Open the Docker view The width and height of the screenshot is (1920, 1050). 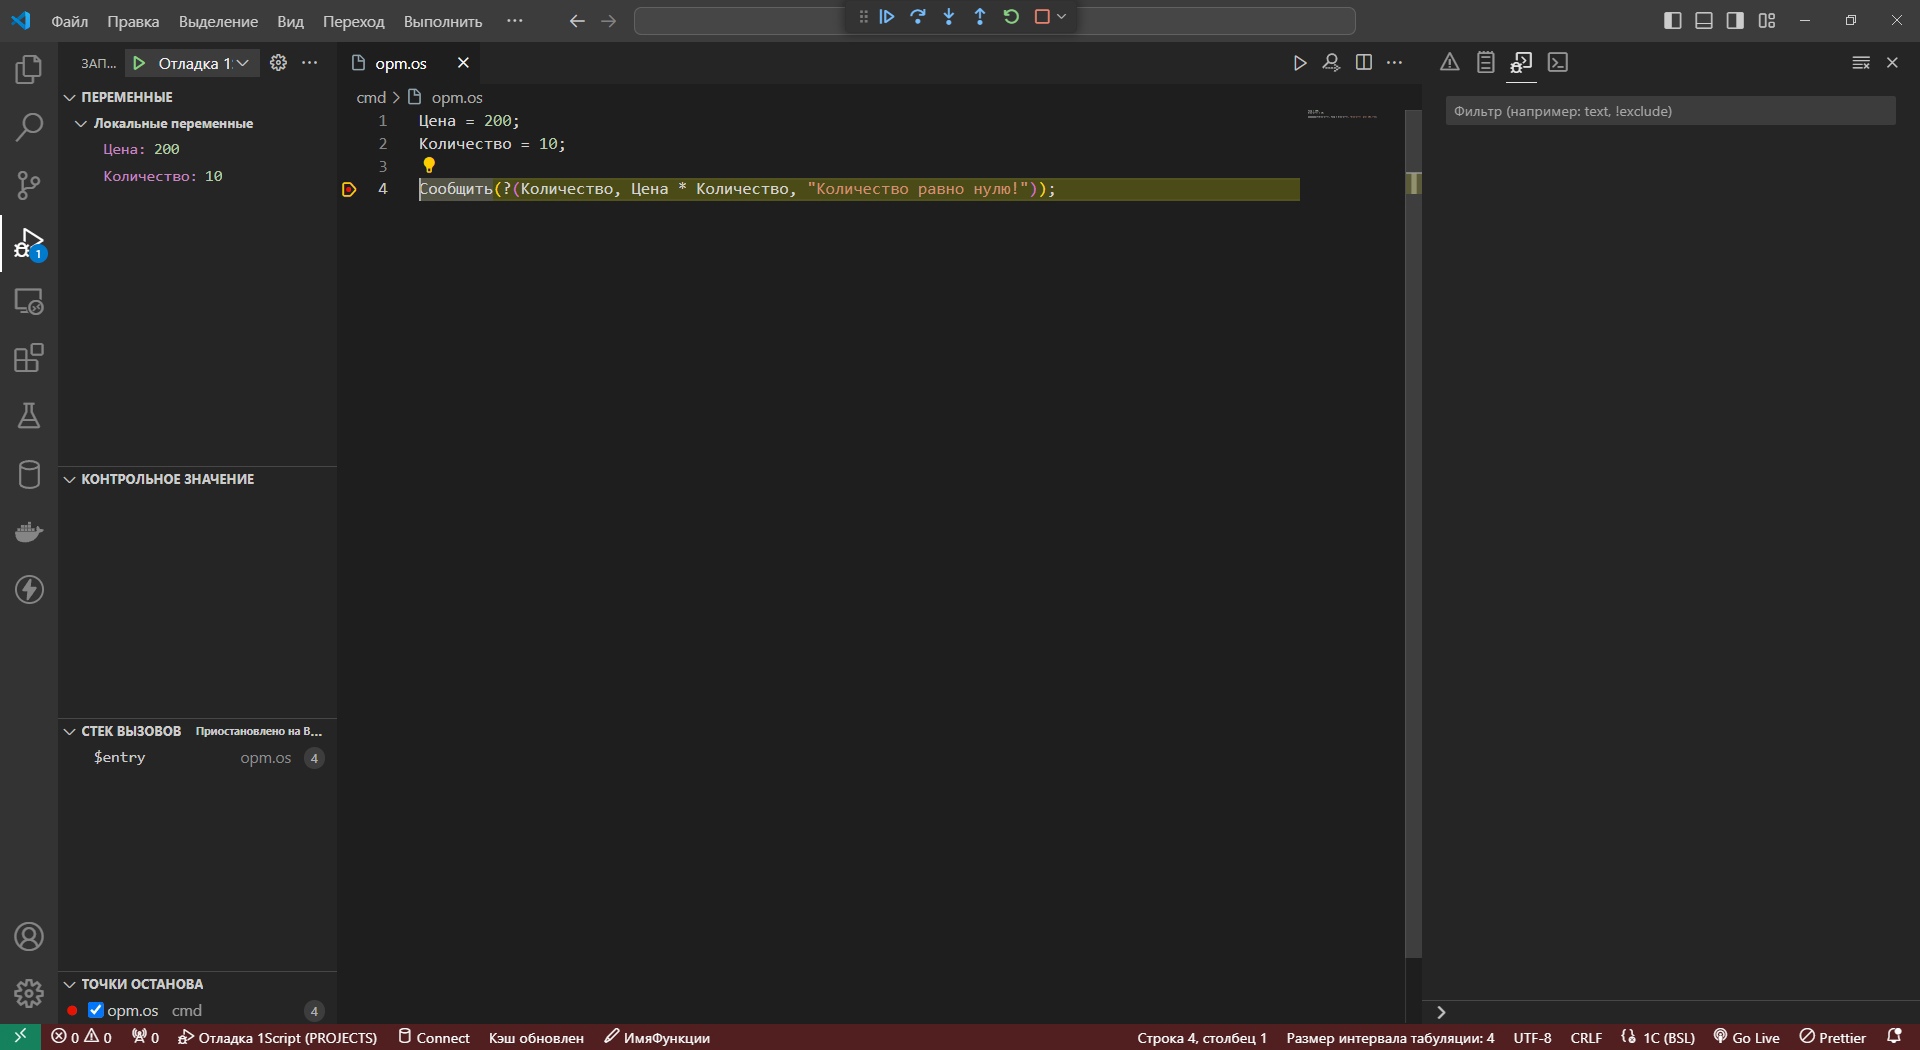tap(29, 531)
